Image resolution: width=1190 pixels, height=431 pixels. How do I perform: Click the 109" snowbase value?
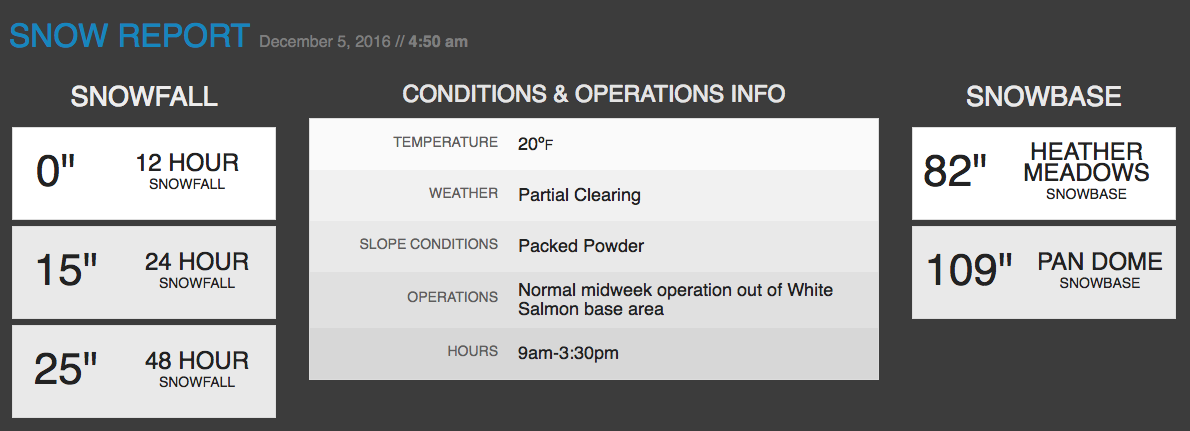pos(970,271)
